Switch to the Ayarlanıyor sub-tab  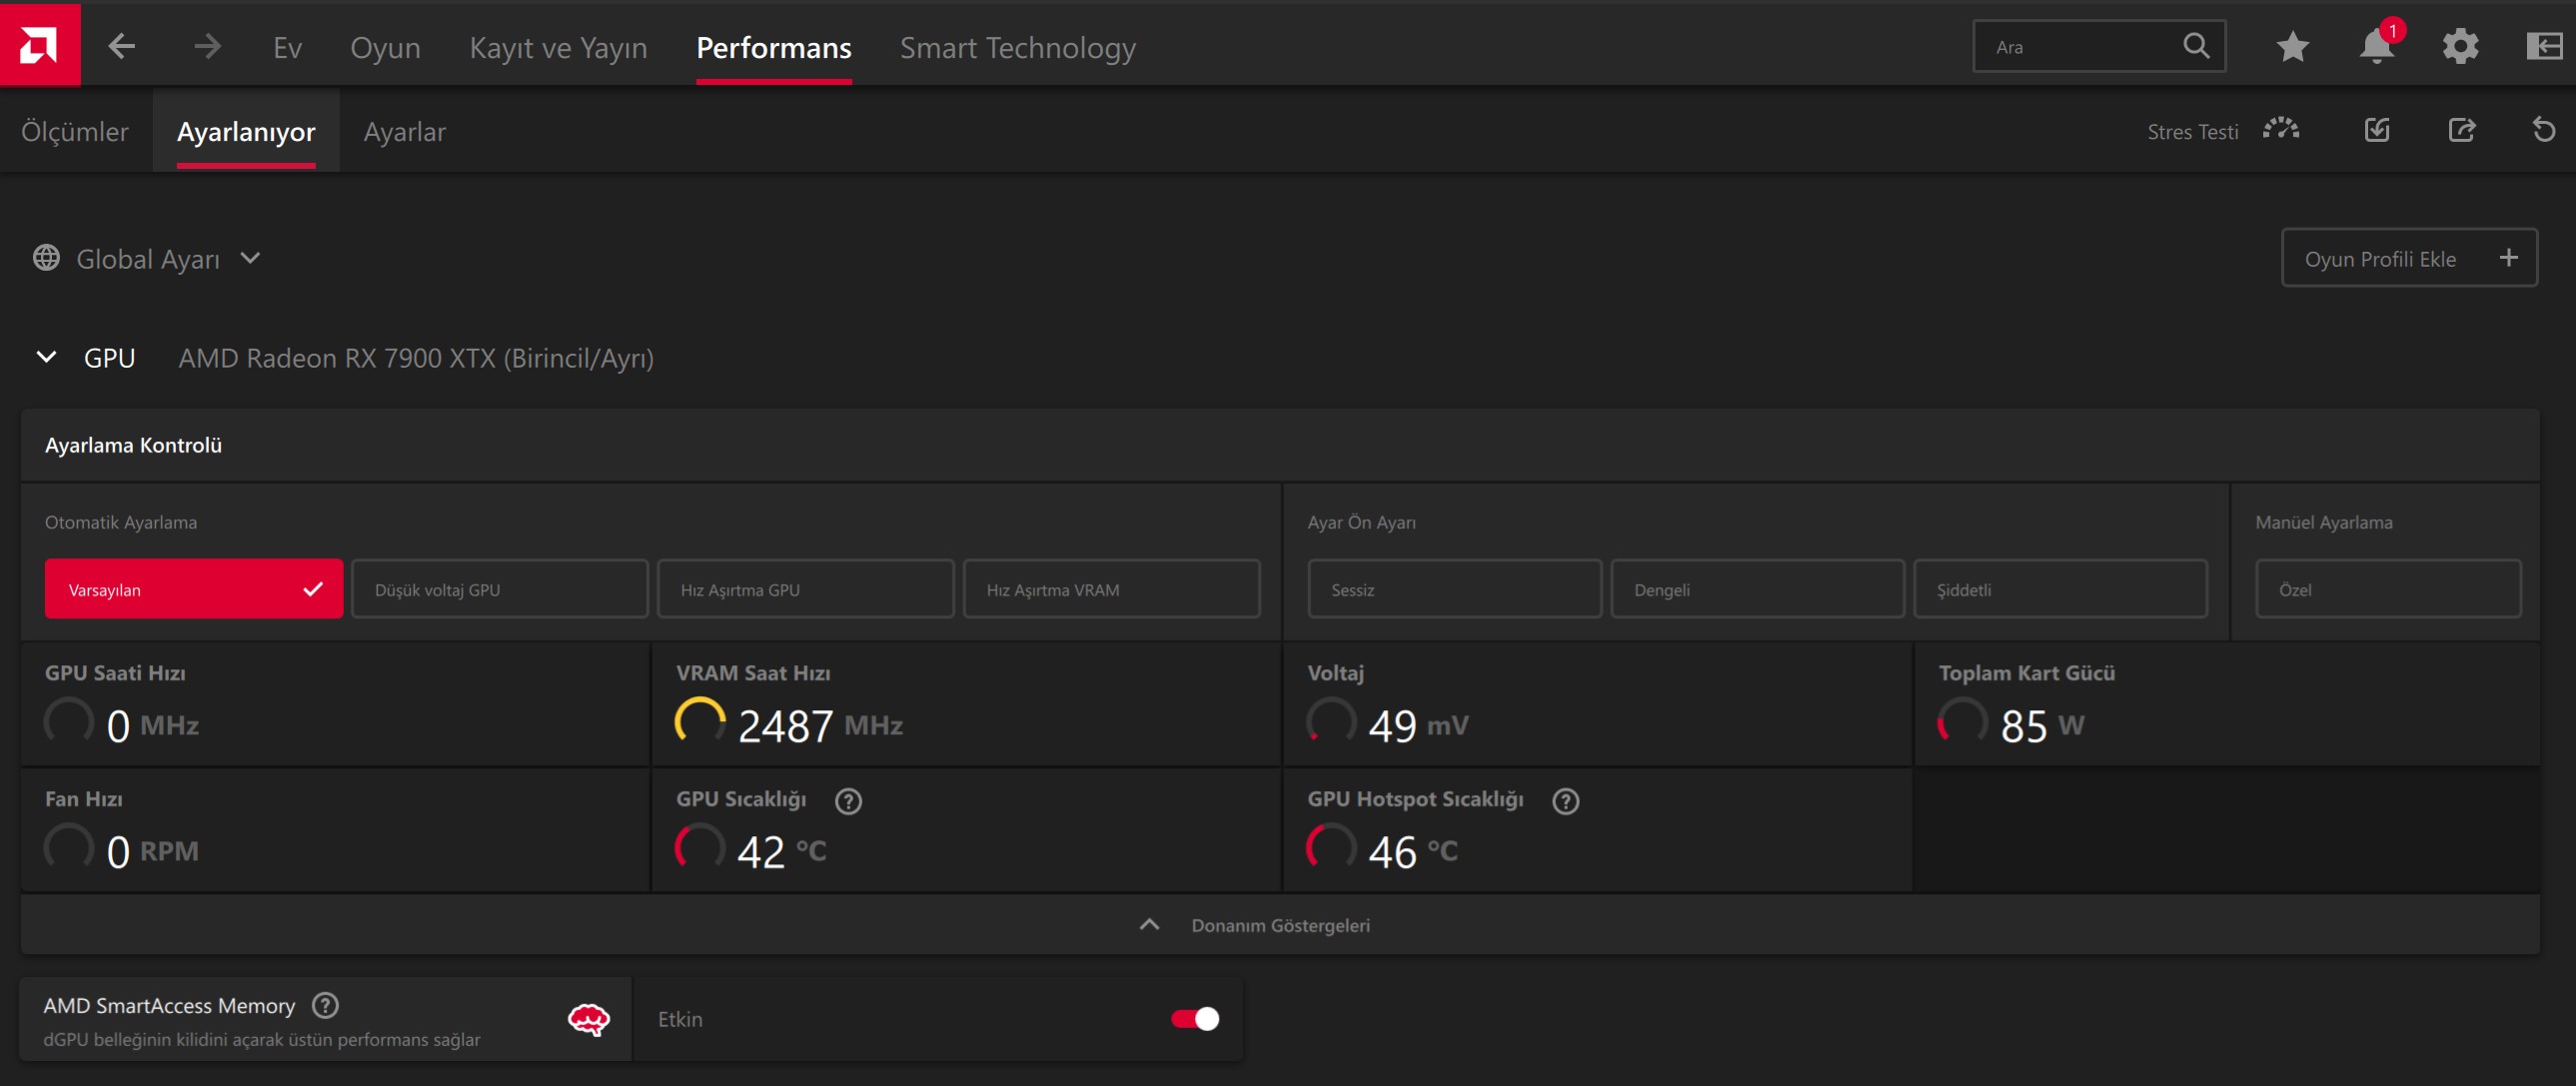[x=246, y=131]
